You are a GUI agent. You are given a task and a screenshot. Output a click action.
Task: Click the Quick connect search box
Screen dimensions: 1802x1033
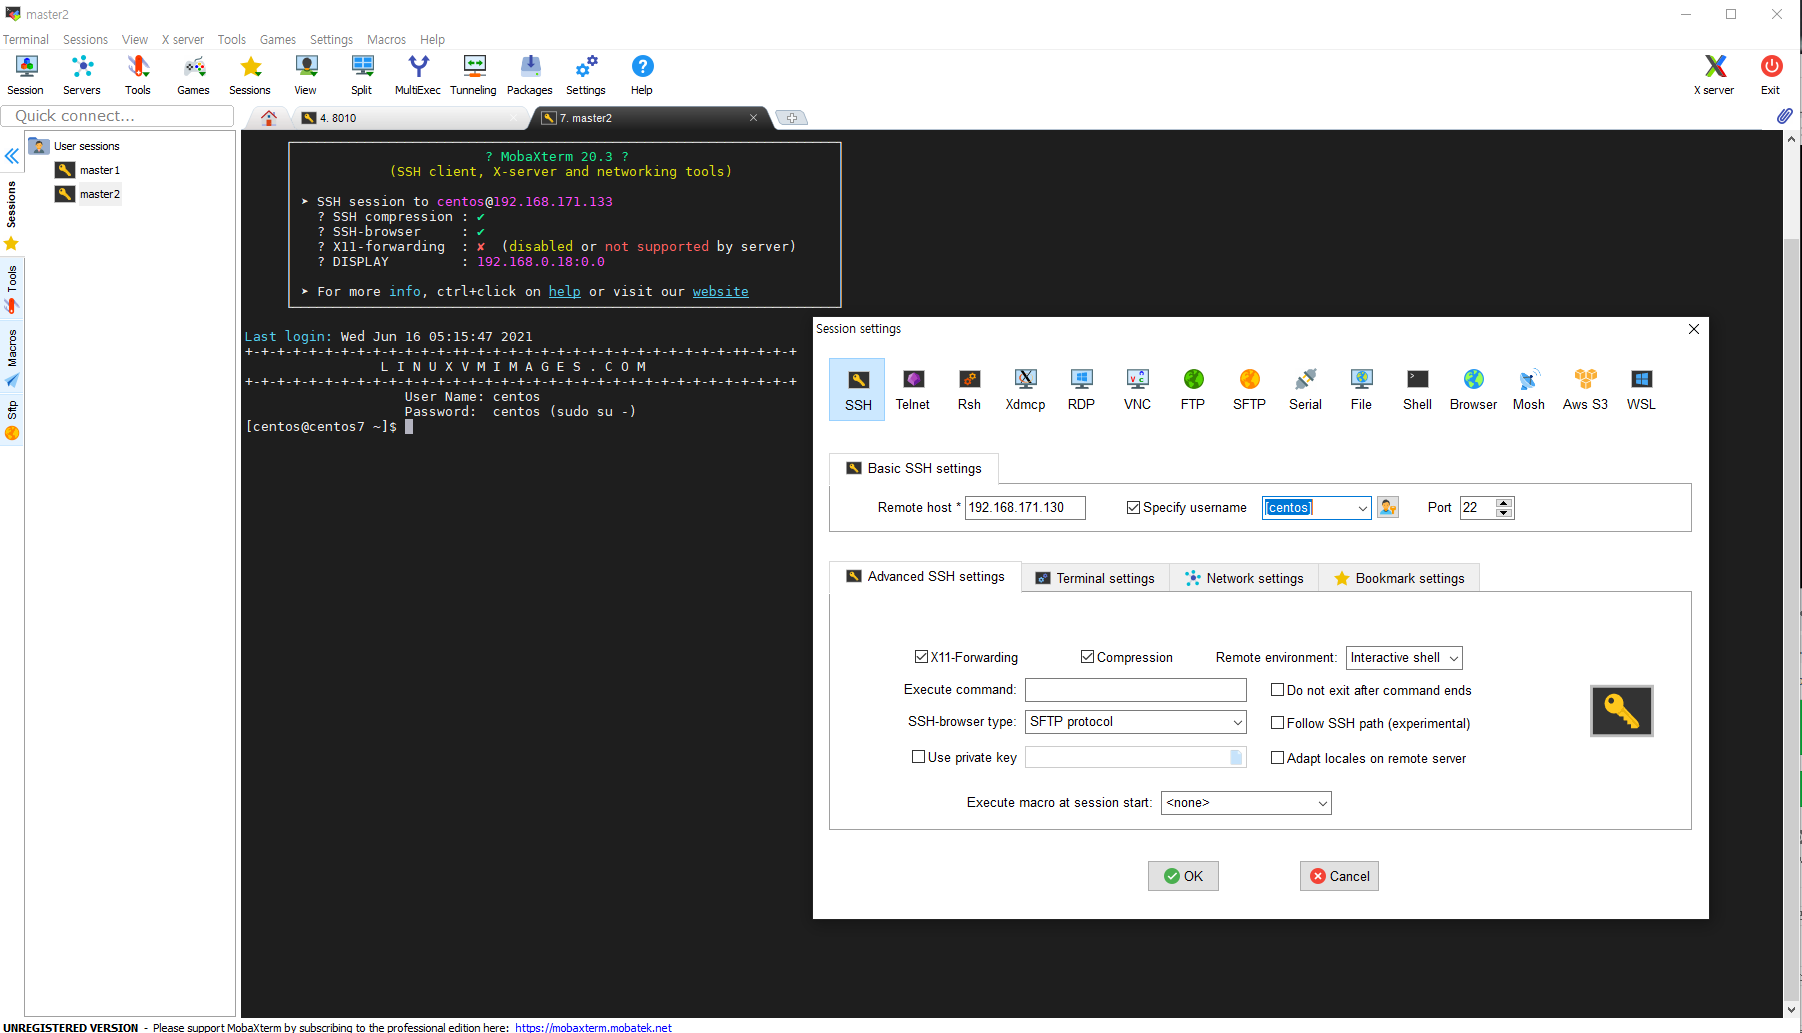118,116
